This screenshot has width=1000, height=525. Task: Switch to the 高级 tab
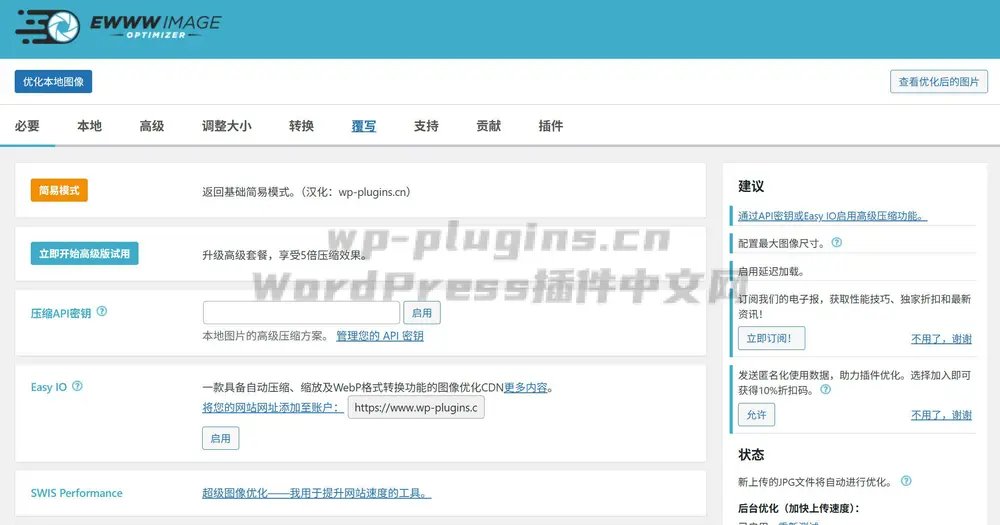pyautogui.click(x=152, y=126)
